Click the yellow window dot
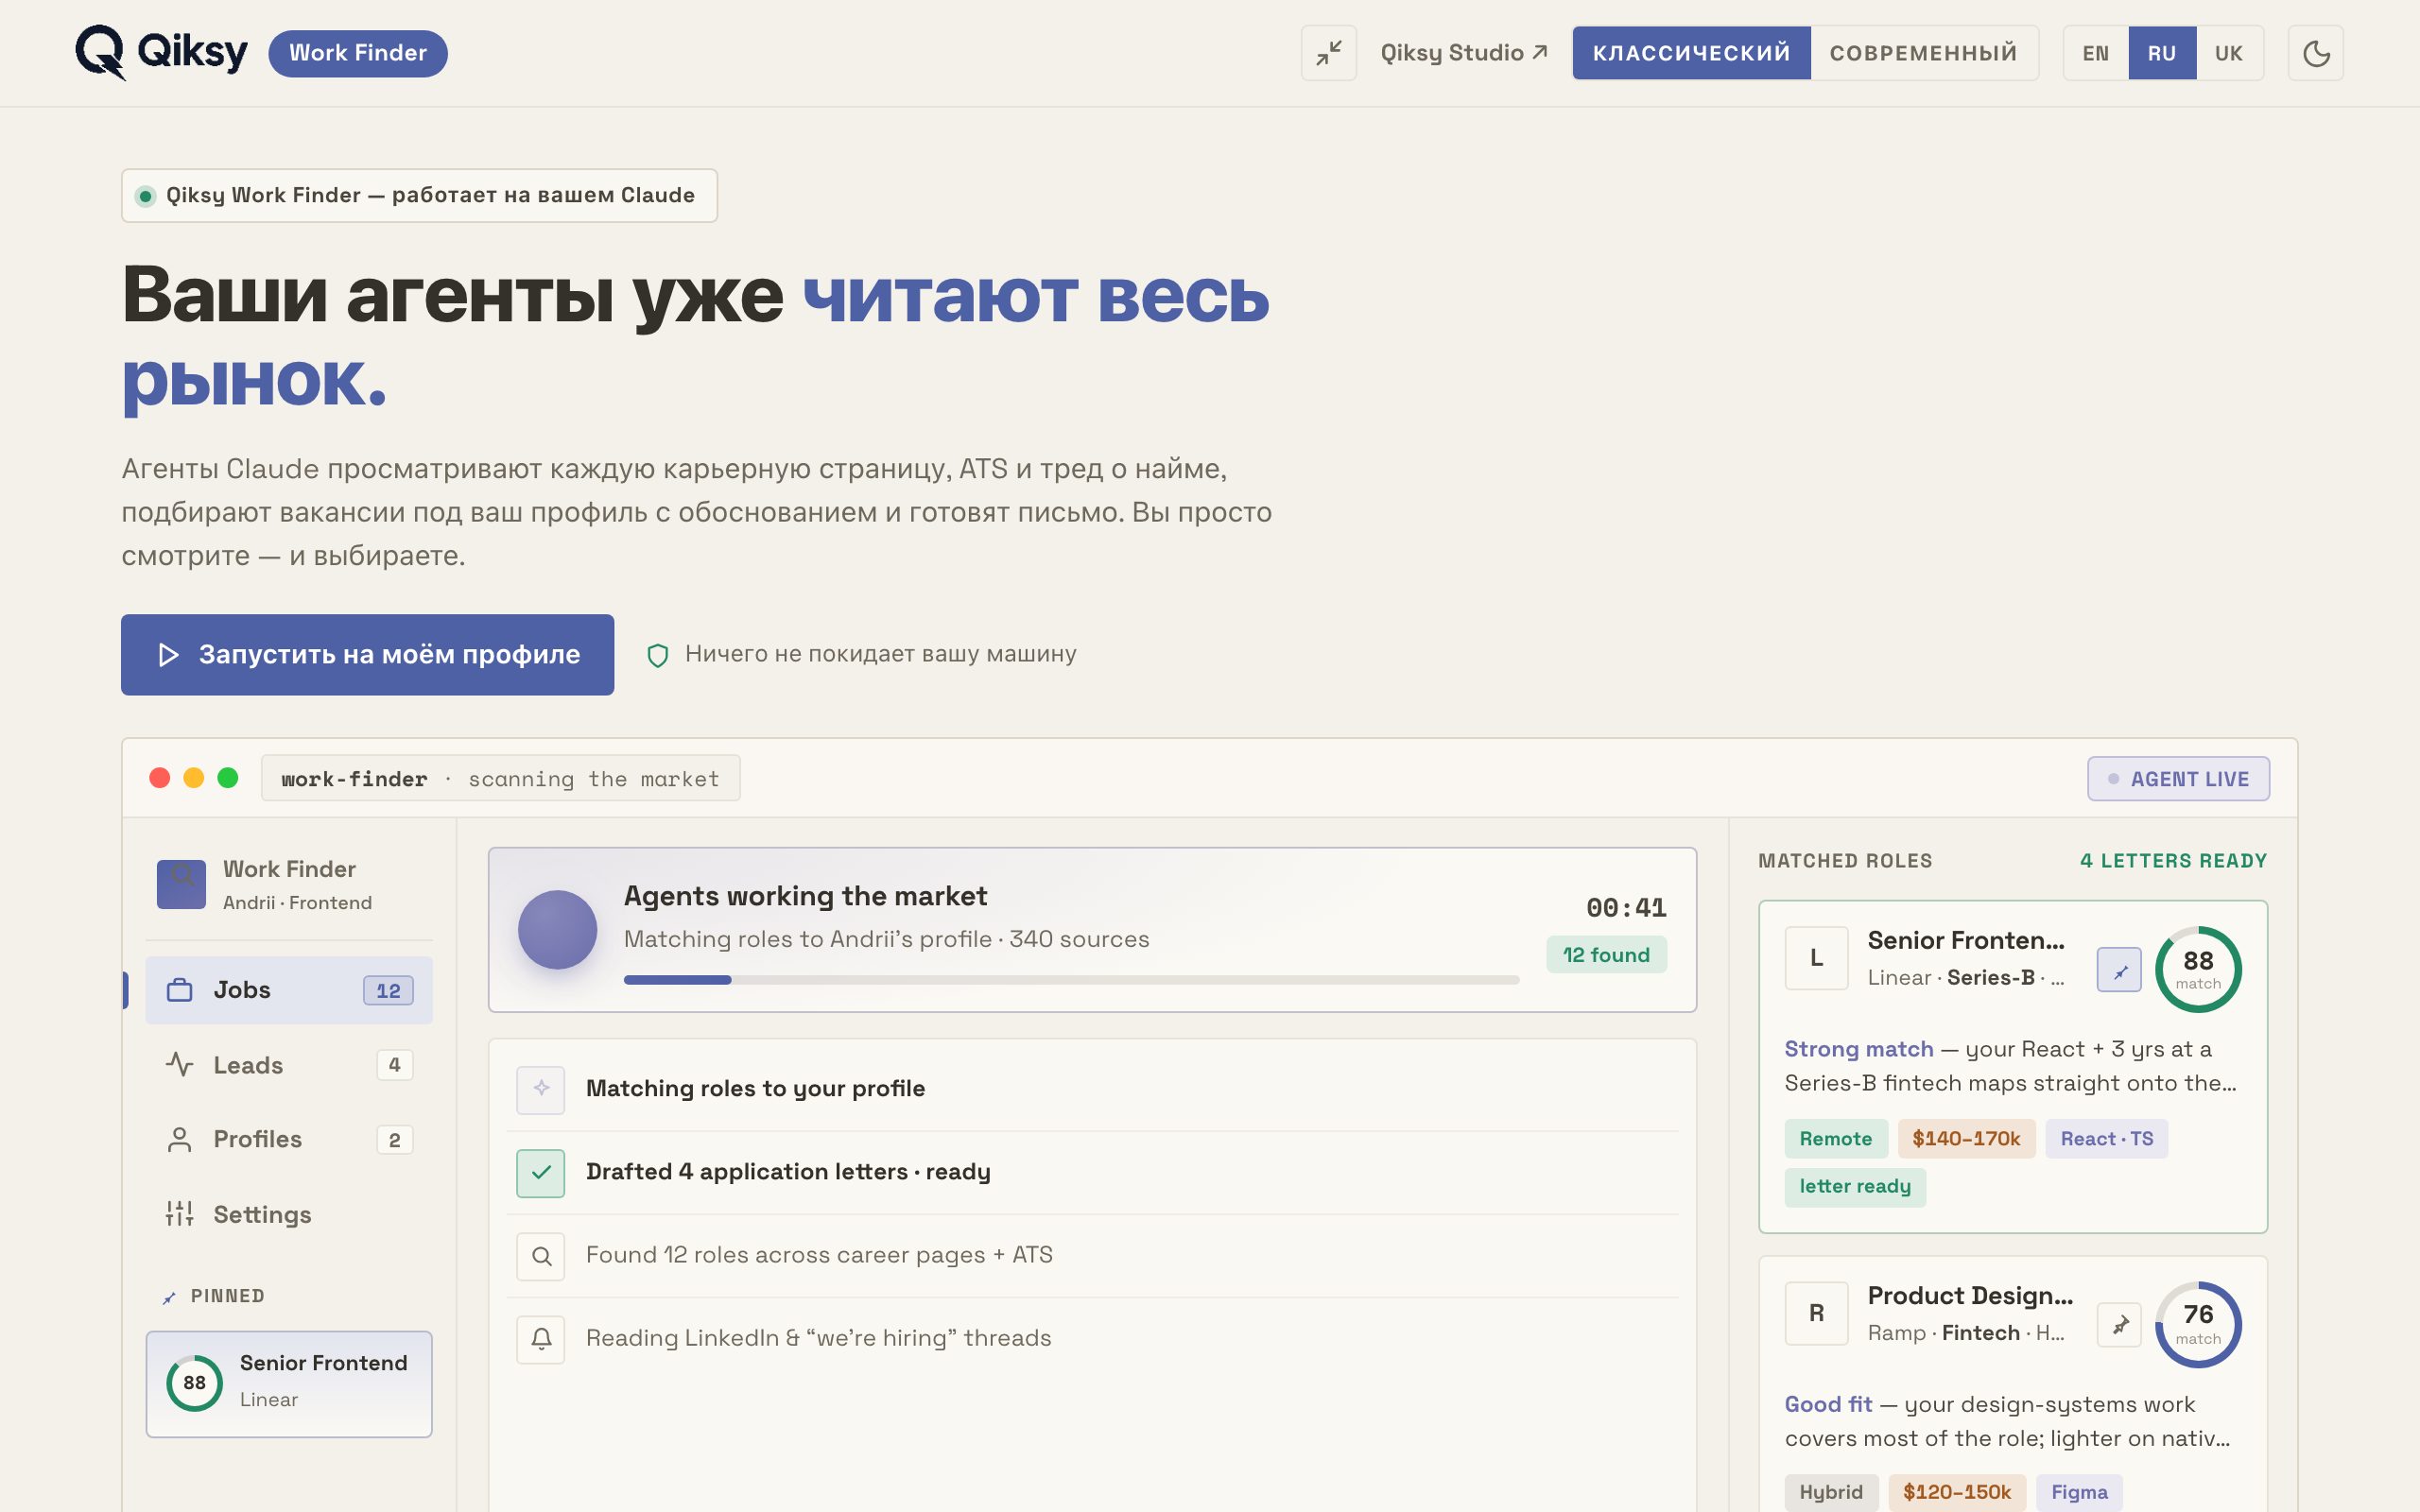The height and width of the screenshot is (1512, 2420). point(194,778)
